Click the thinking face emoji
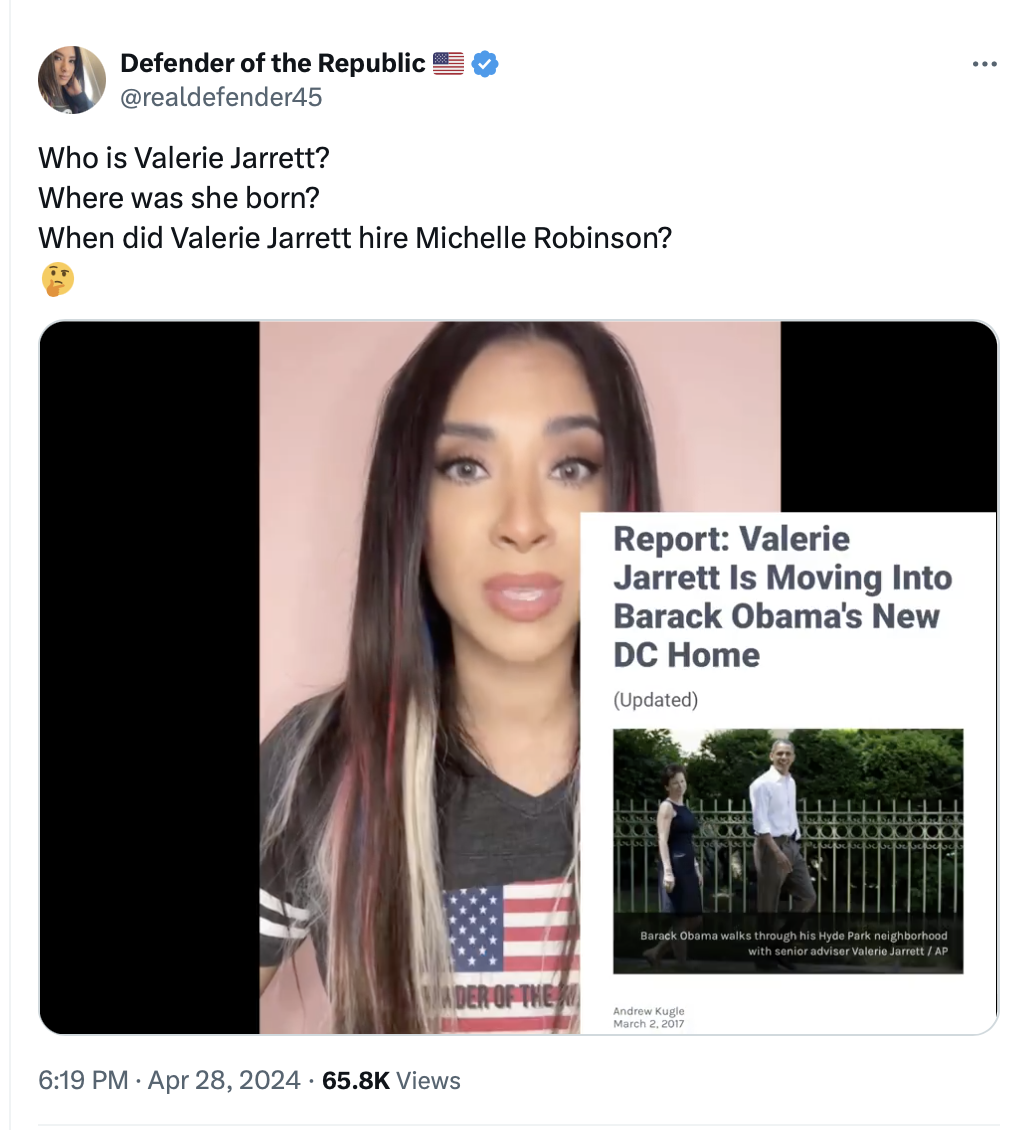This screenshot has width=1024, height=1130. (58, 279)
